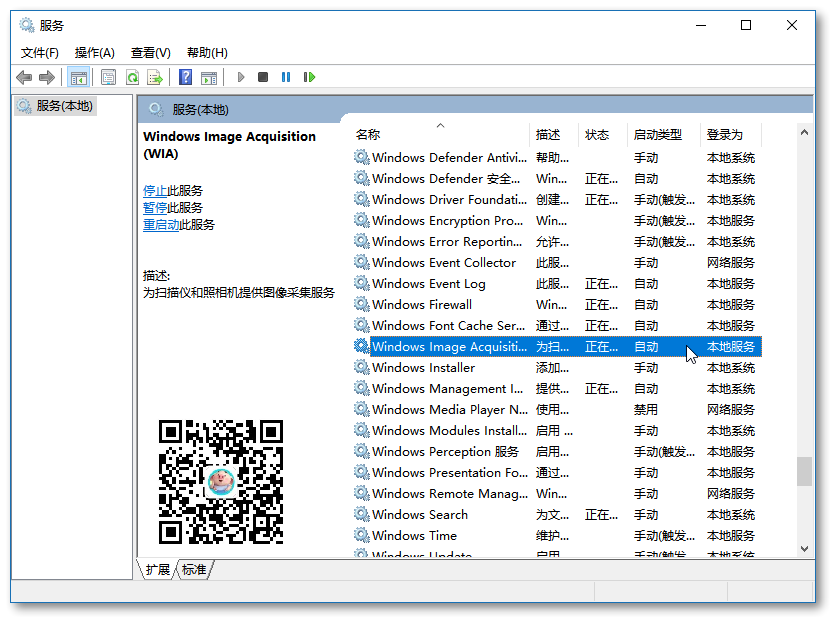Open Help with the blue question mark icon
831x618 pixels.
(x=185, y=77)
